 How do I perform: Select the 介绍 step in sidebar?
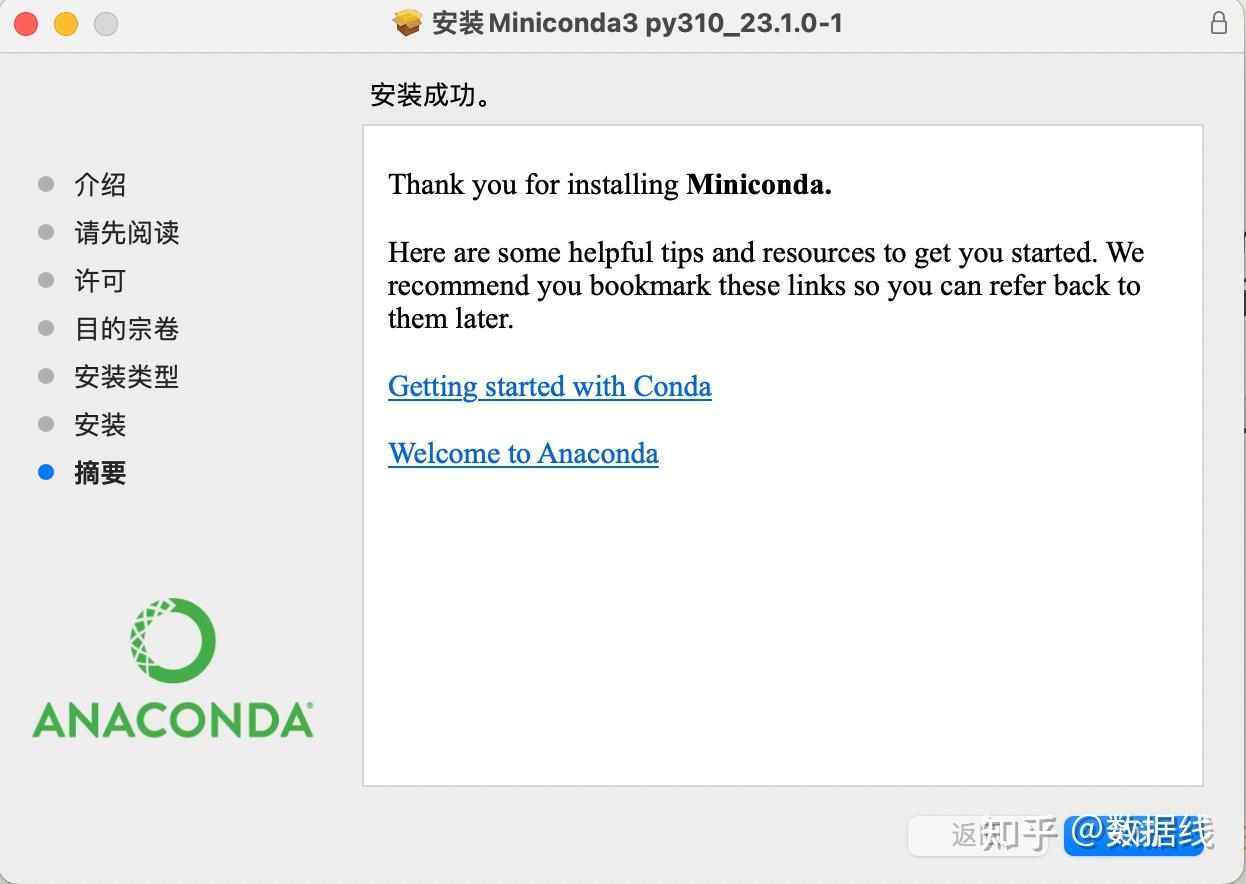100,185
